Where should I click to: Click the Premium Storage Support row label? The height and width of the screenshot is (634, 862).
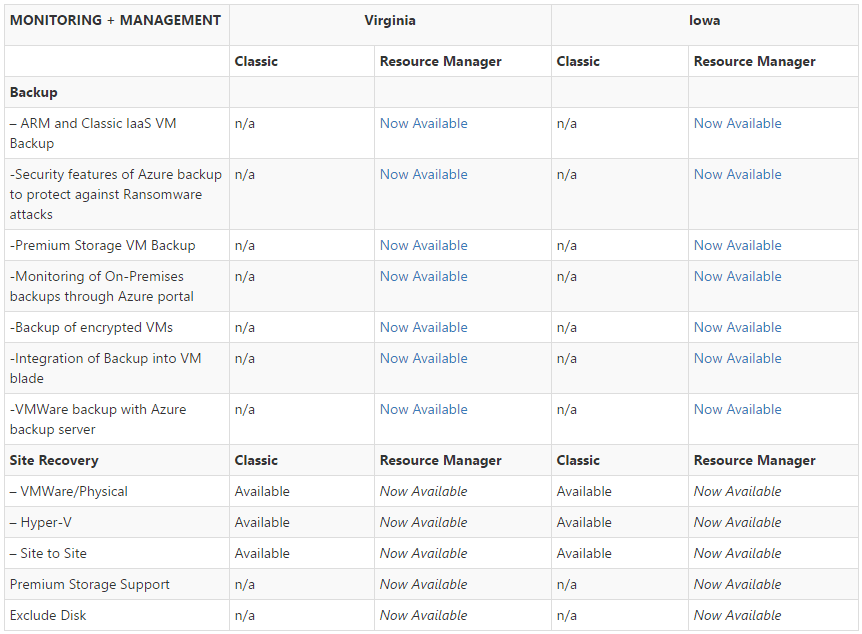click(x=90, y=584)
